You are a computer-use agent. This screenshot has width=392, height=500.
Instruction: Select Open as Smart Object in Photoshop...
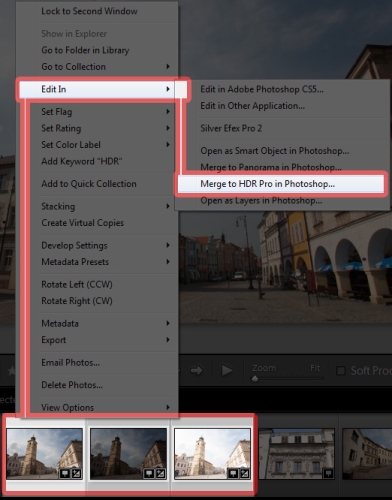coord(275,151)
